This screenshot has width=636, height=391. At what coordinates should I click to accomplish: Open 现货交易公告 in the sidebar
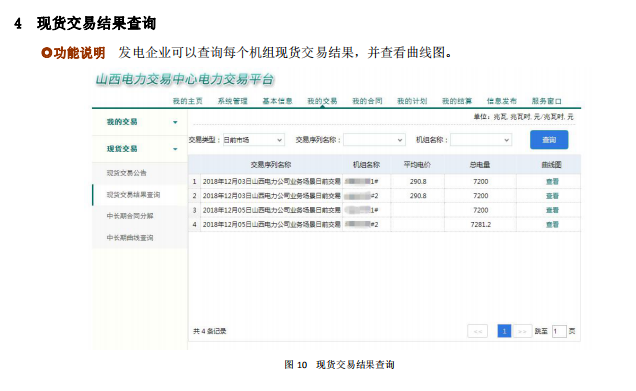click(126, 173)
